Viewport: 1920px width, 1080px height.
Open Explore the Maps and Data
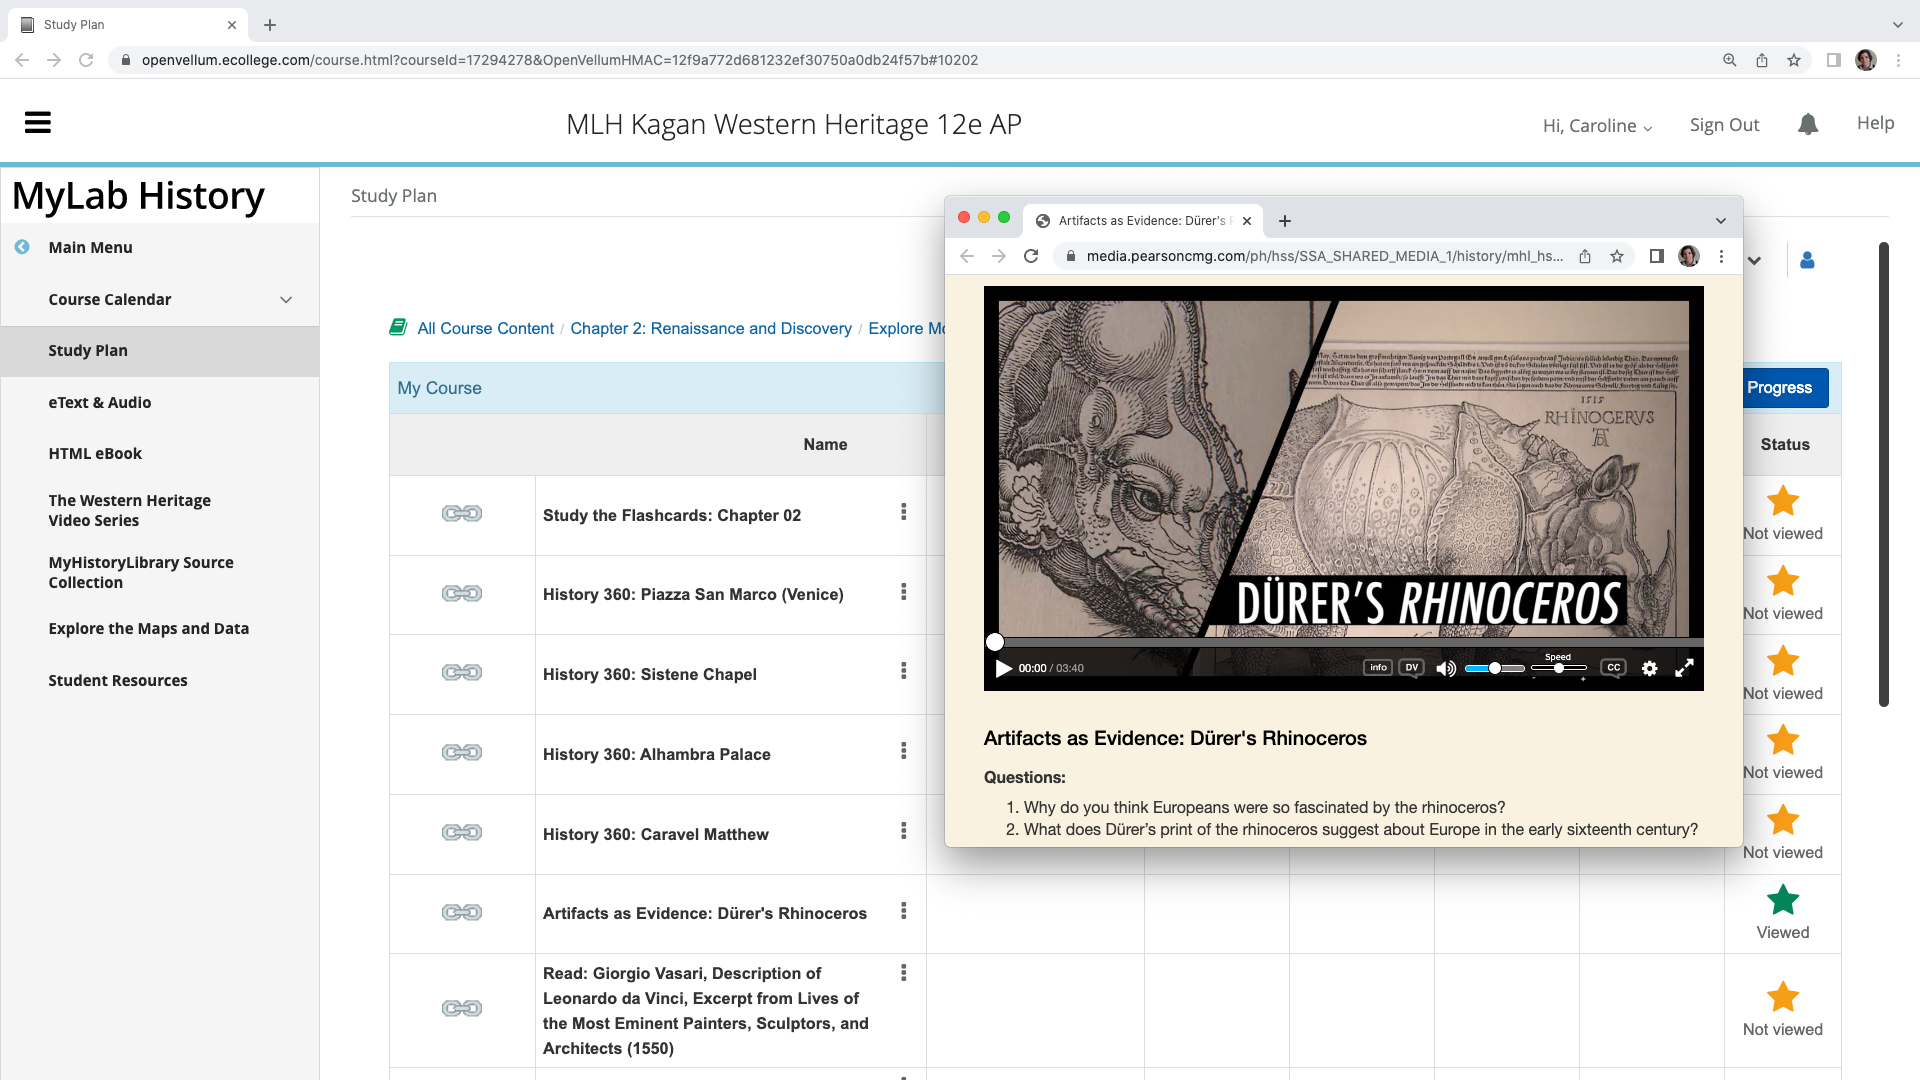coord(148,628)
